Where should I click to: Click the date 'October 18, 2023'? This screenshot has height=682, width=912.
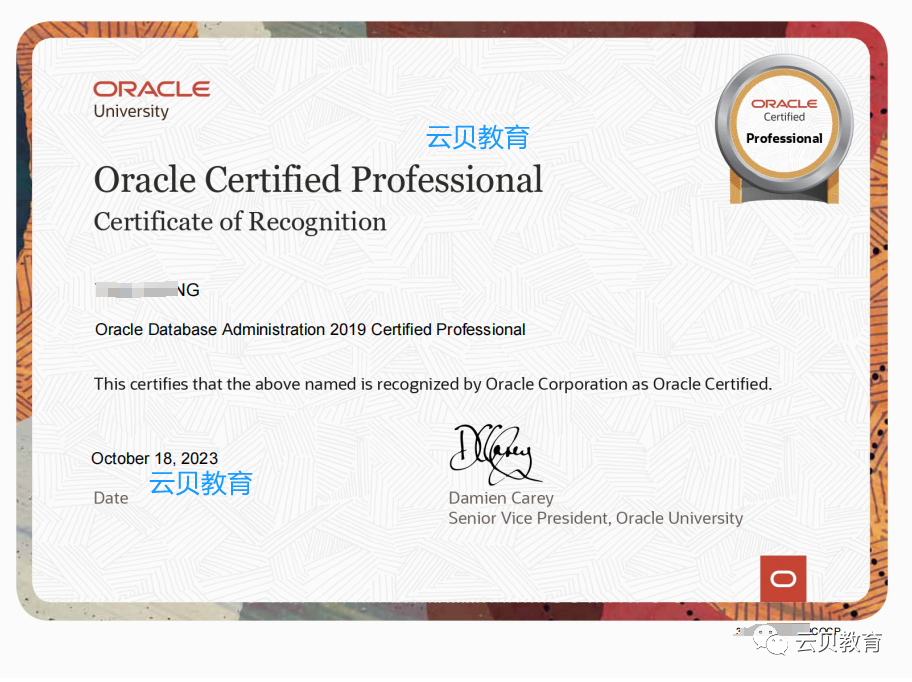(155, 459)
